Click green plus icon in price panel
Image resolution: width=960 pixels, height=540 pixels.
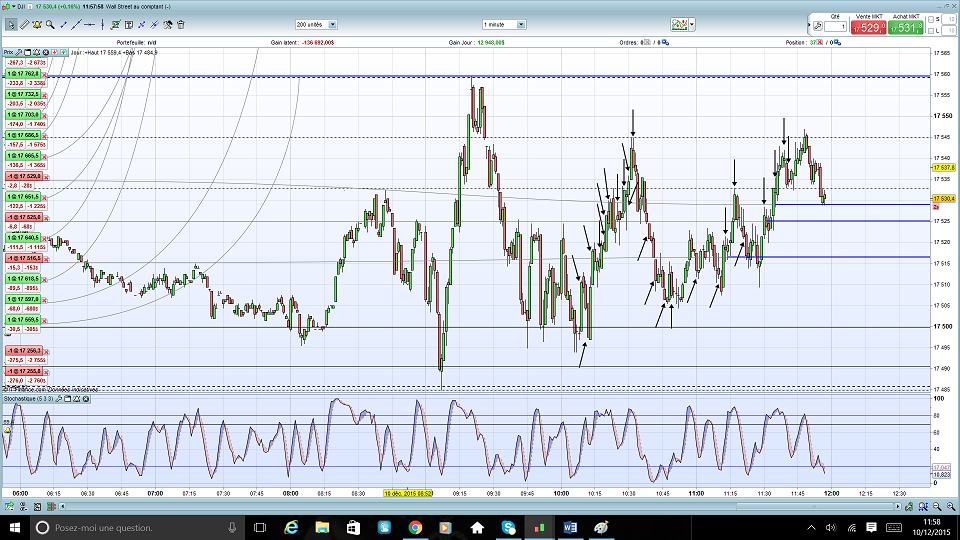pyautogui.click(x=63, y=53)
